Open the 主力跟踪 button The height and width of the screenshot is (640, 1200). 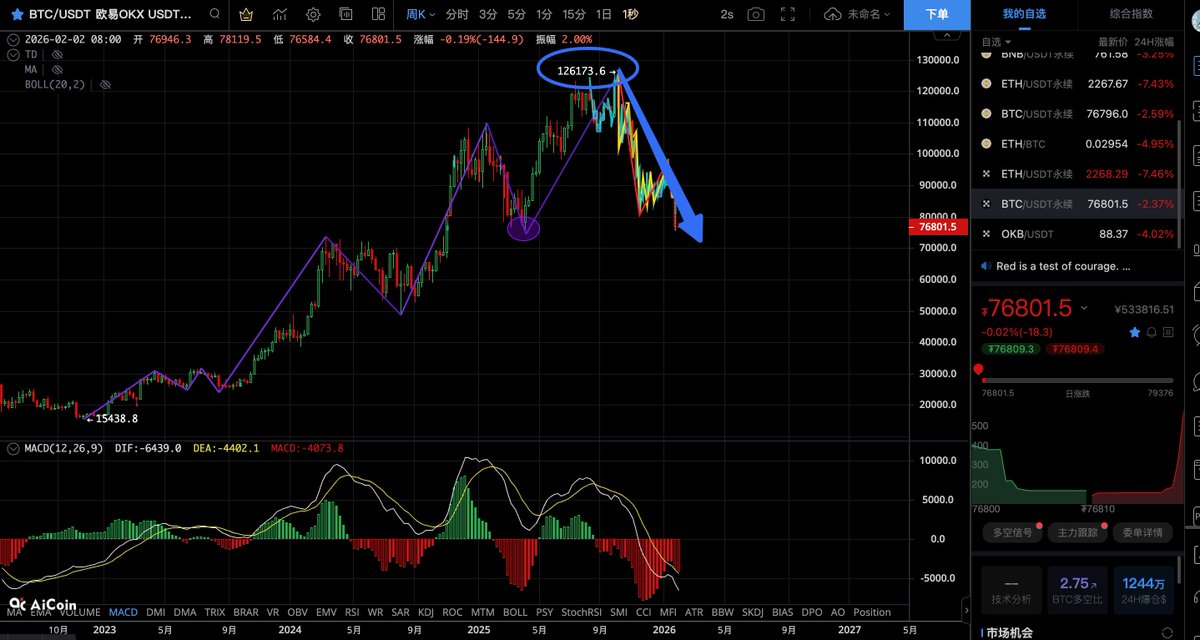(x=1076, y=533)
